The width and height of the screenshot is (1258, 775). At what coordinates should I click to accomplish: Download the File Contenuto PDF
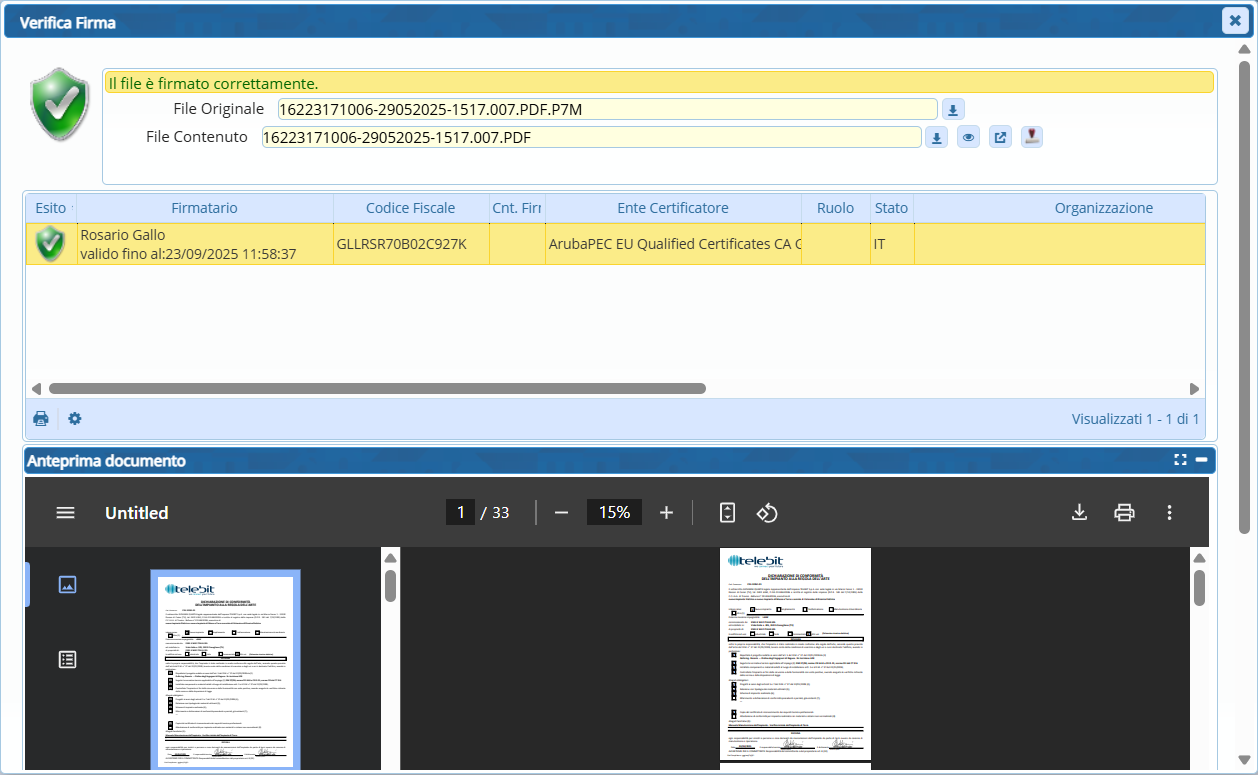[x=937, y=138]
